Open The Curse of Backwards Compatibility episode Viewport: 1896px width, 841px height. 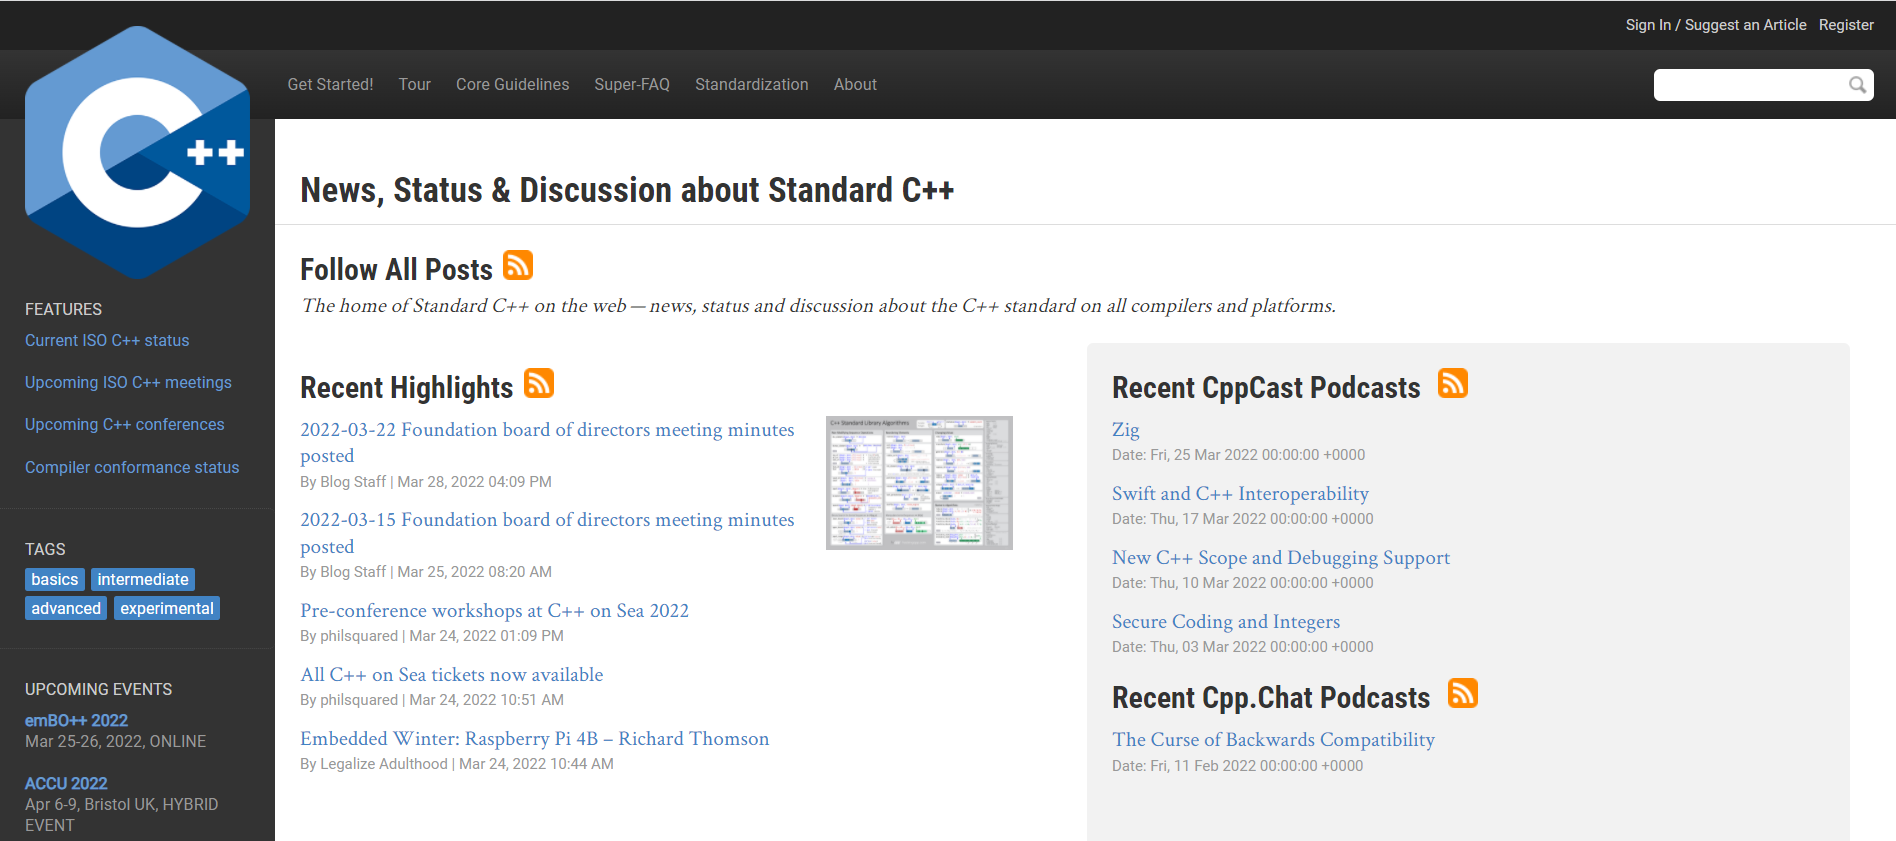point(1273,740)
